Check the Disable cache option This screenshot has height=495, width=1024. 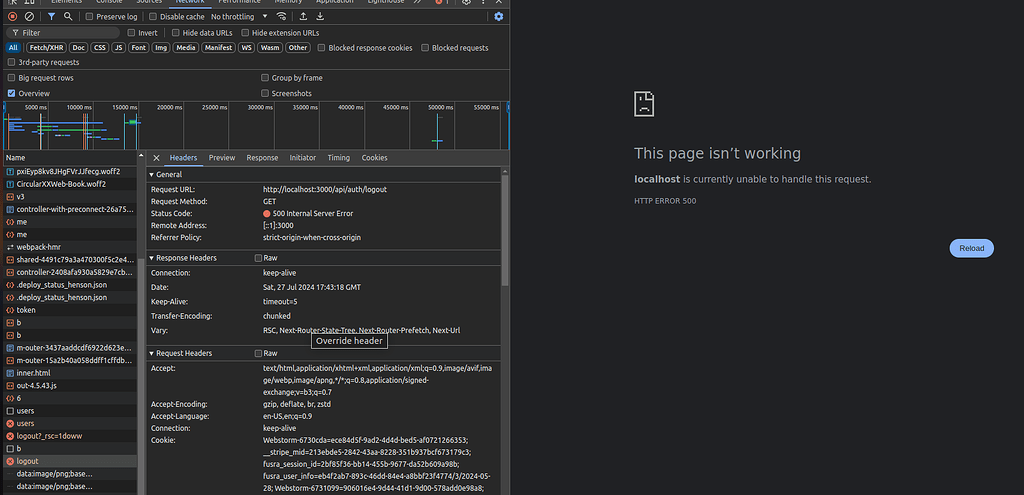[155, 17]
